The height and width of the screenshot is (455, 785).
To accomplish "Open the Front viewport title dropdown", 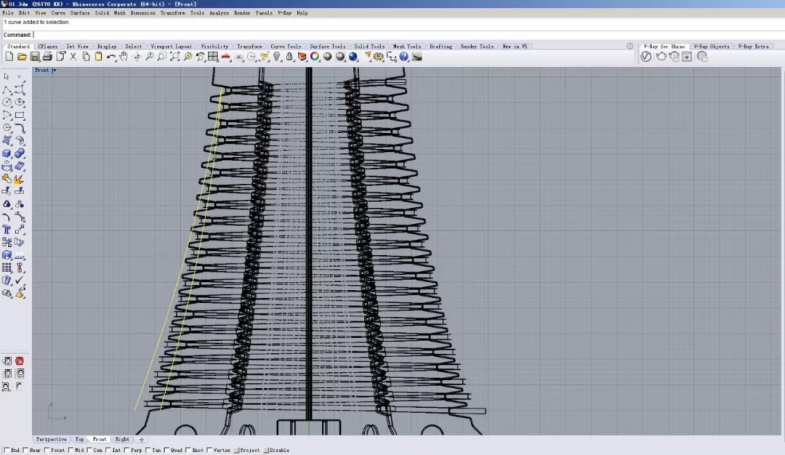I will (45, 71).
